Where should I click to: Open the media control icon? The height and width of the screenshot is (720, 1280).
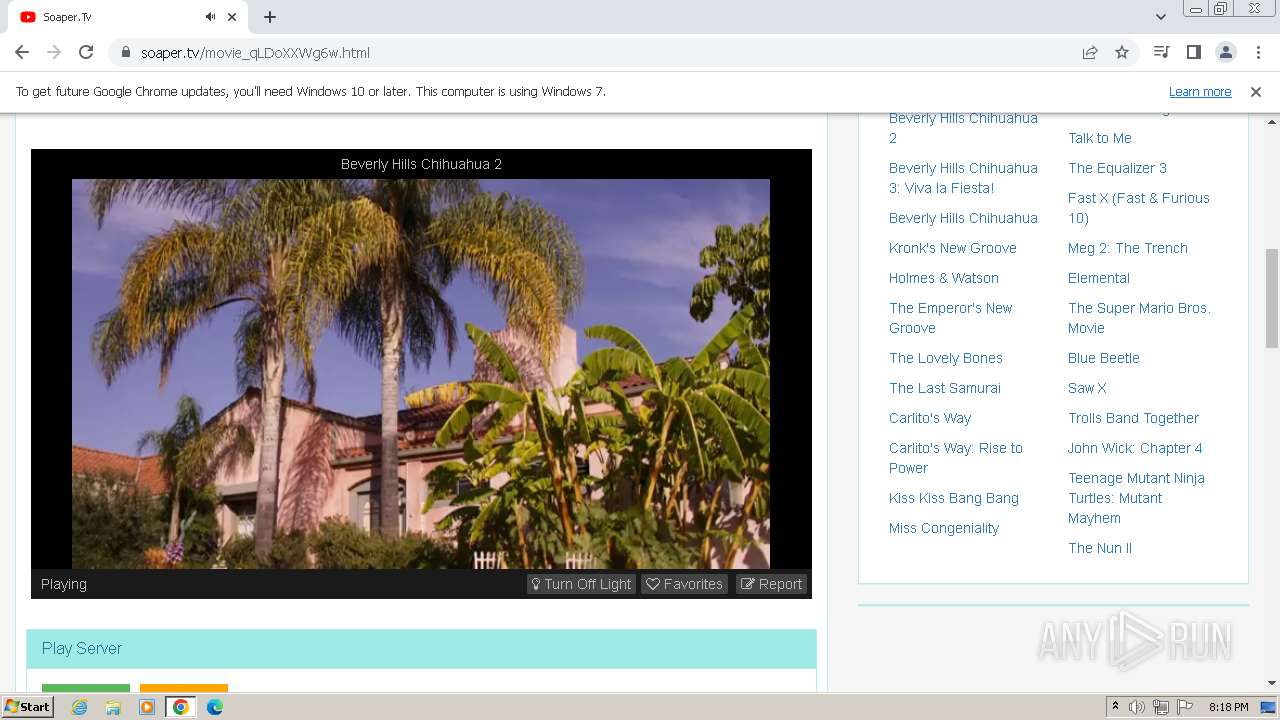point(1161,52)
